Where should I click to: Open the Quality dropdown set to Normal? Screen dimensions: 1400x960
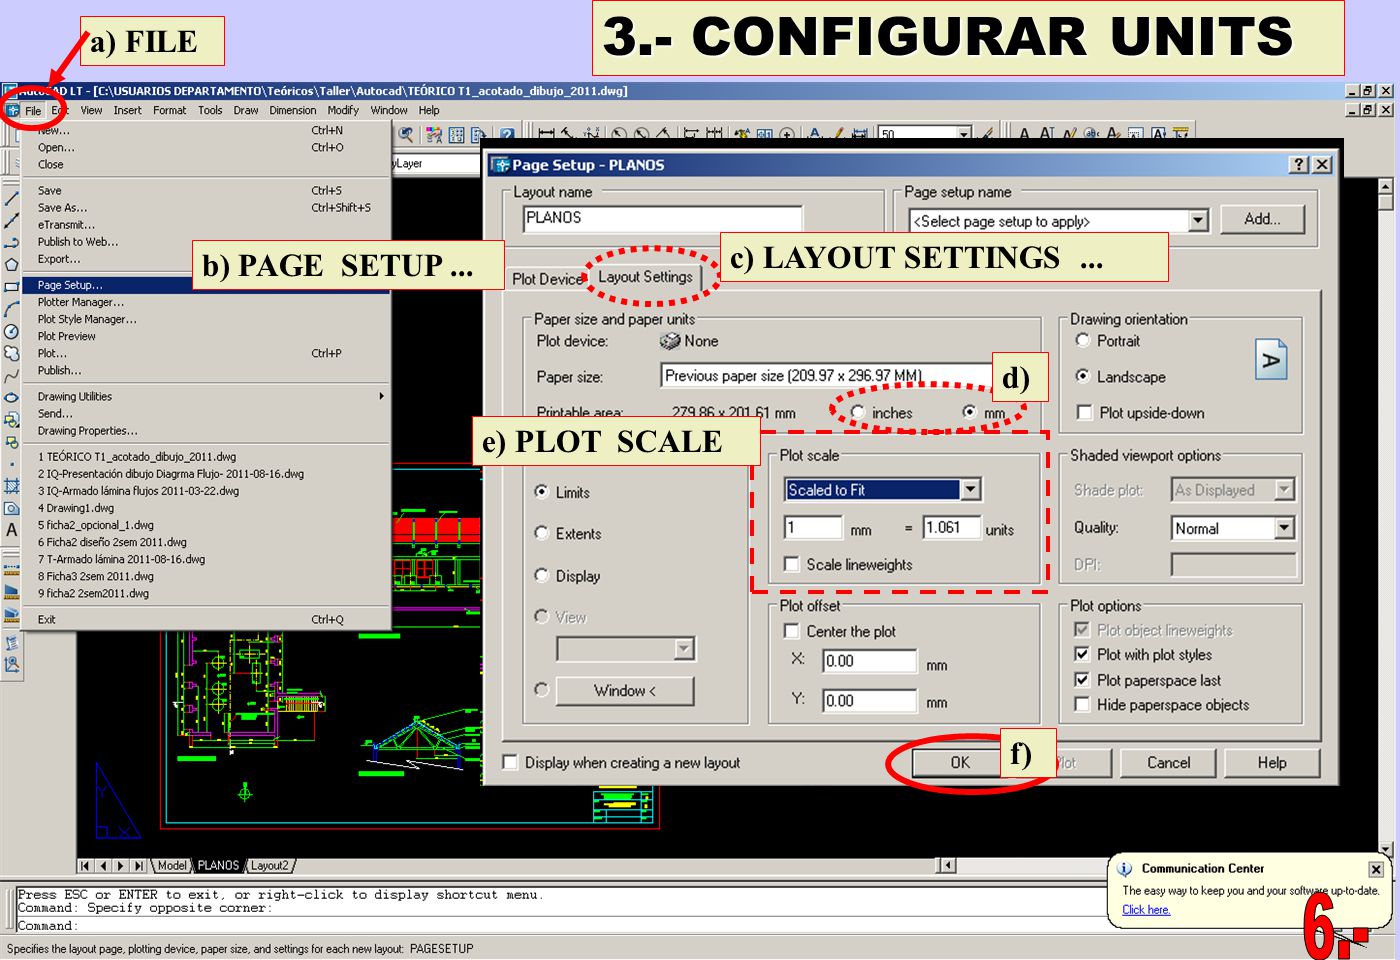tap(1285, 528)
